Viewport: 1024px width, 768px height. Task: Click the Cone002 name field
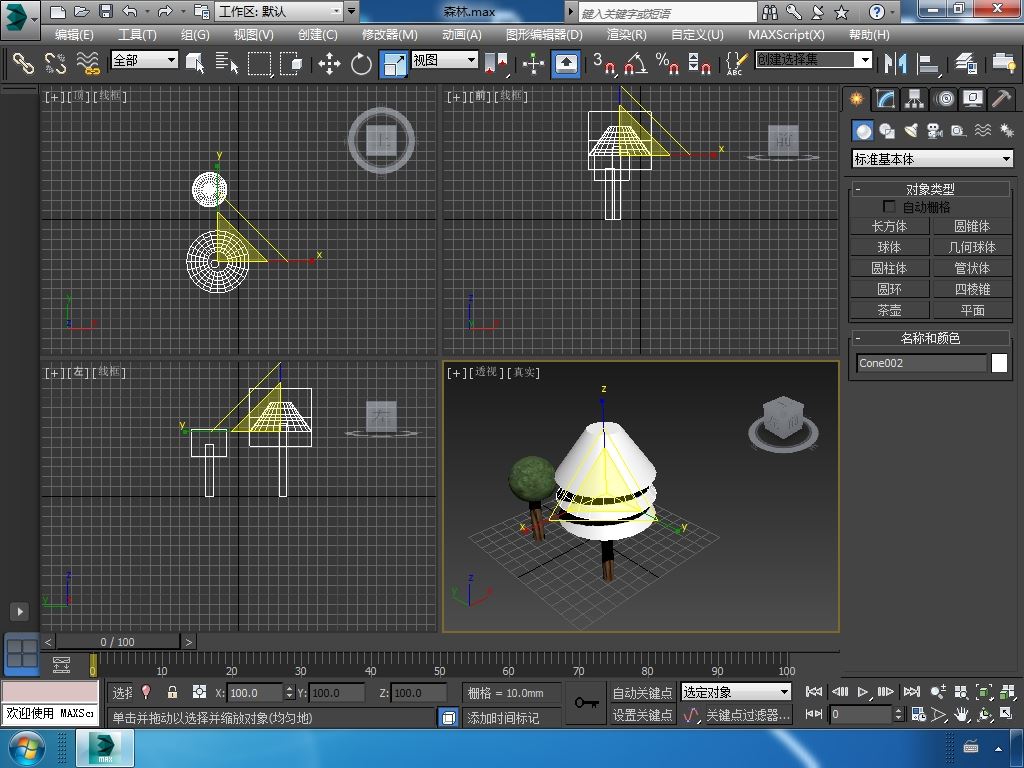point(921,363)
